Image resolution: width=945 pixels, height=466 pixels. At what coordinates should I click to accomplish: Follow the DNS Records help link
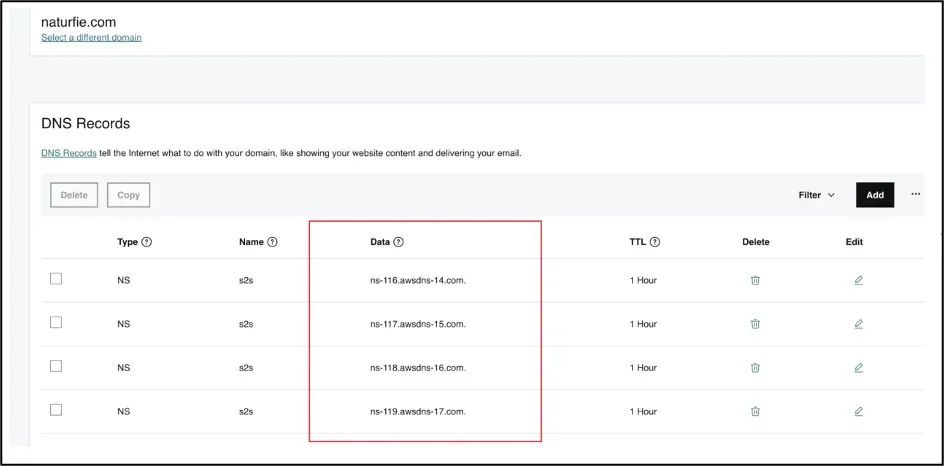point(69,153)
